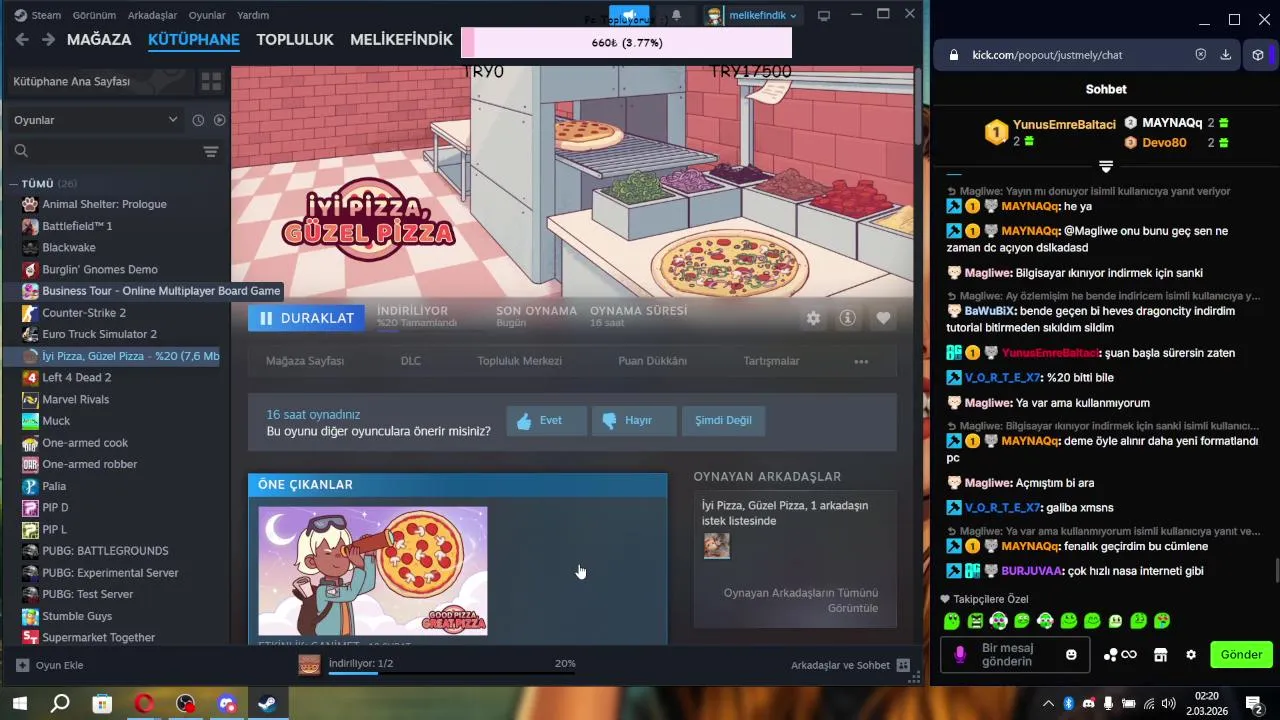Click the download progress bar at bottom

point(452,673)
